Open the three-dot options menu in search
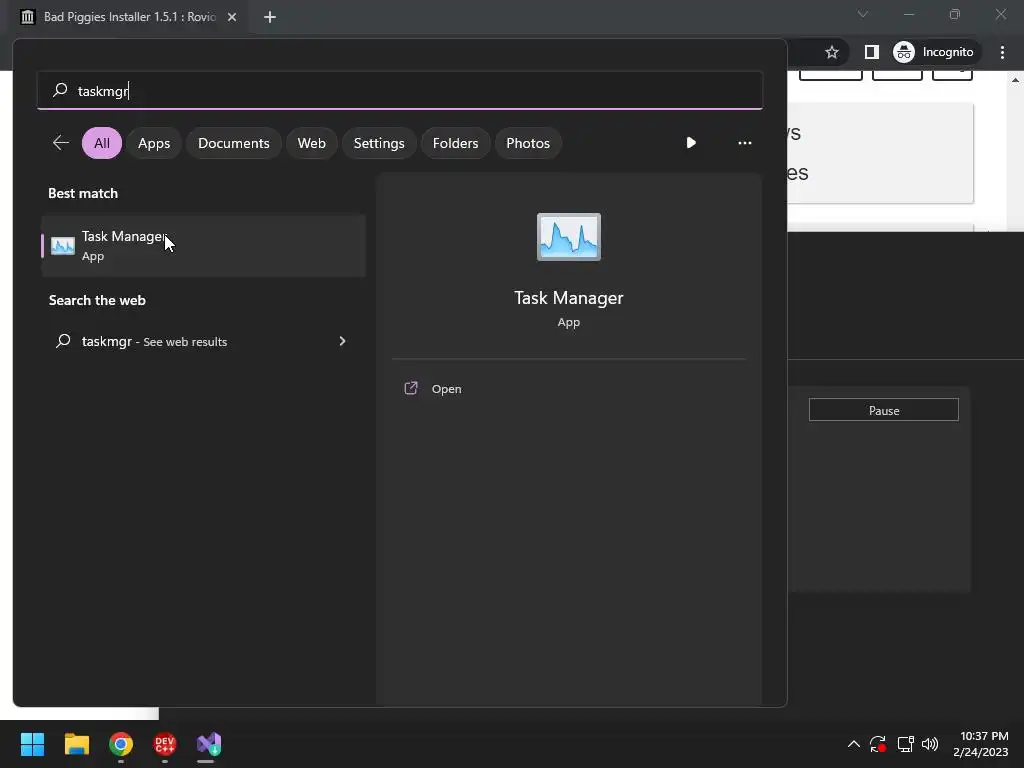Screen dimensions: 1024x768 [744, 142]
